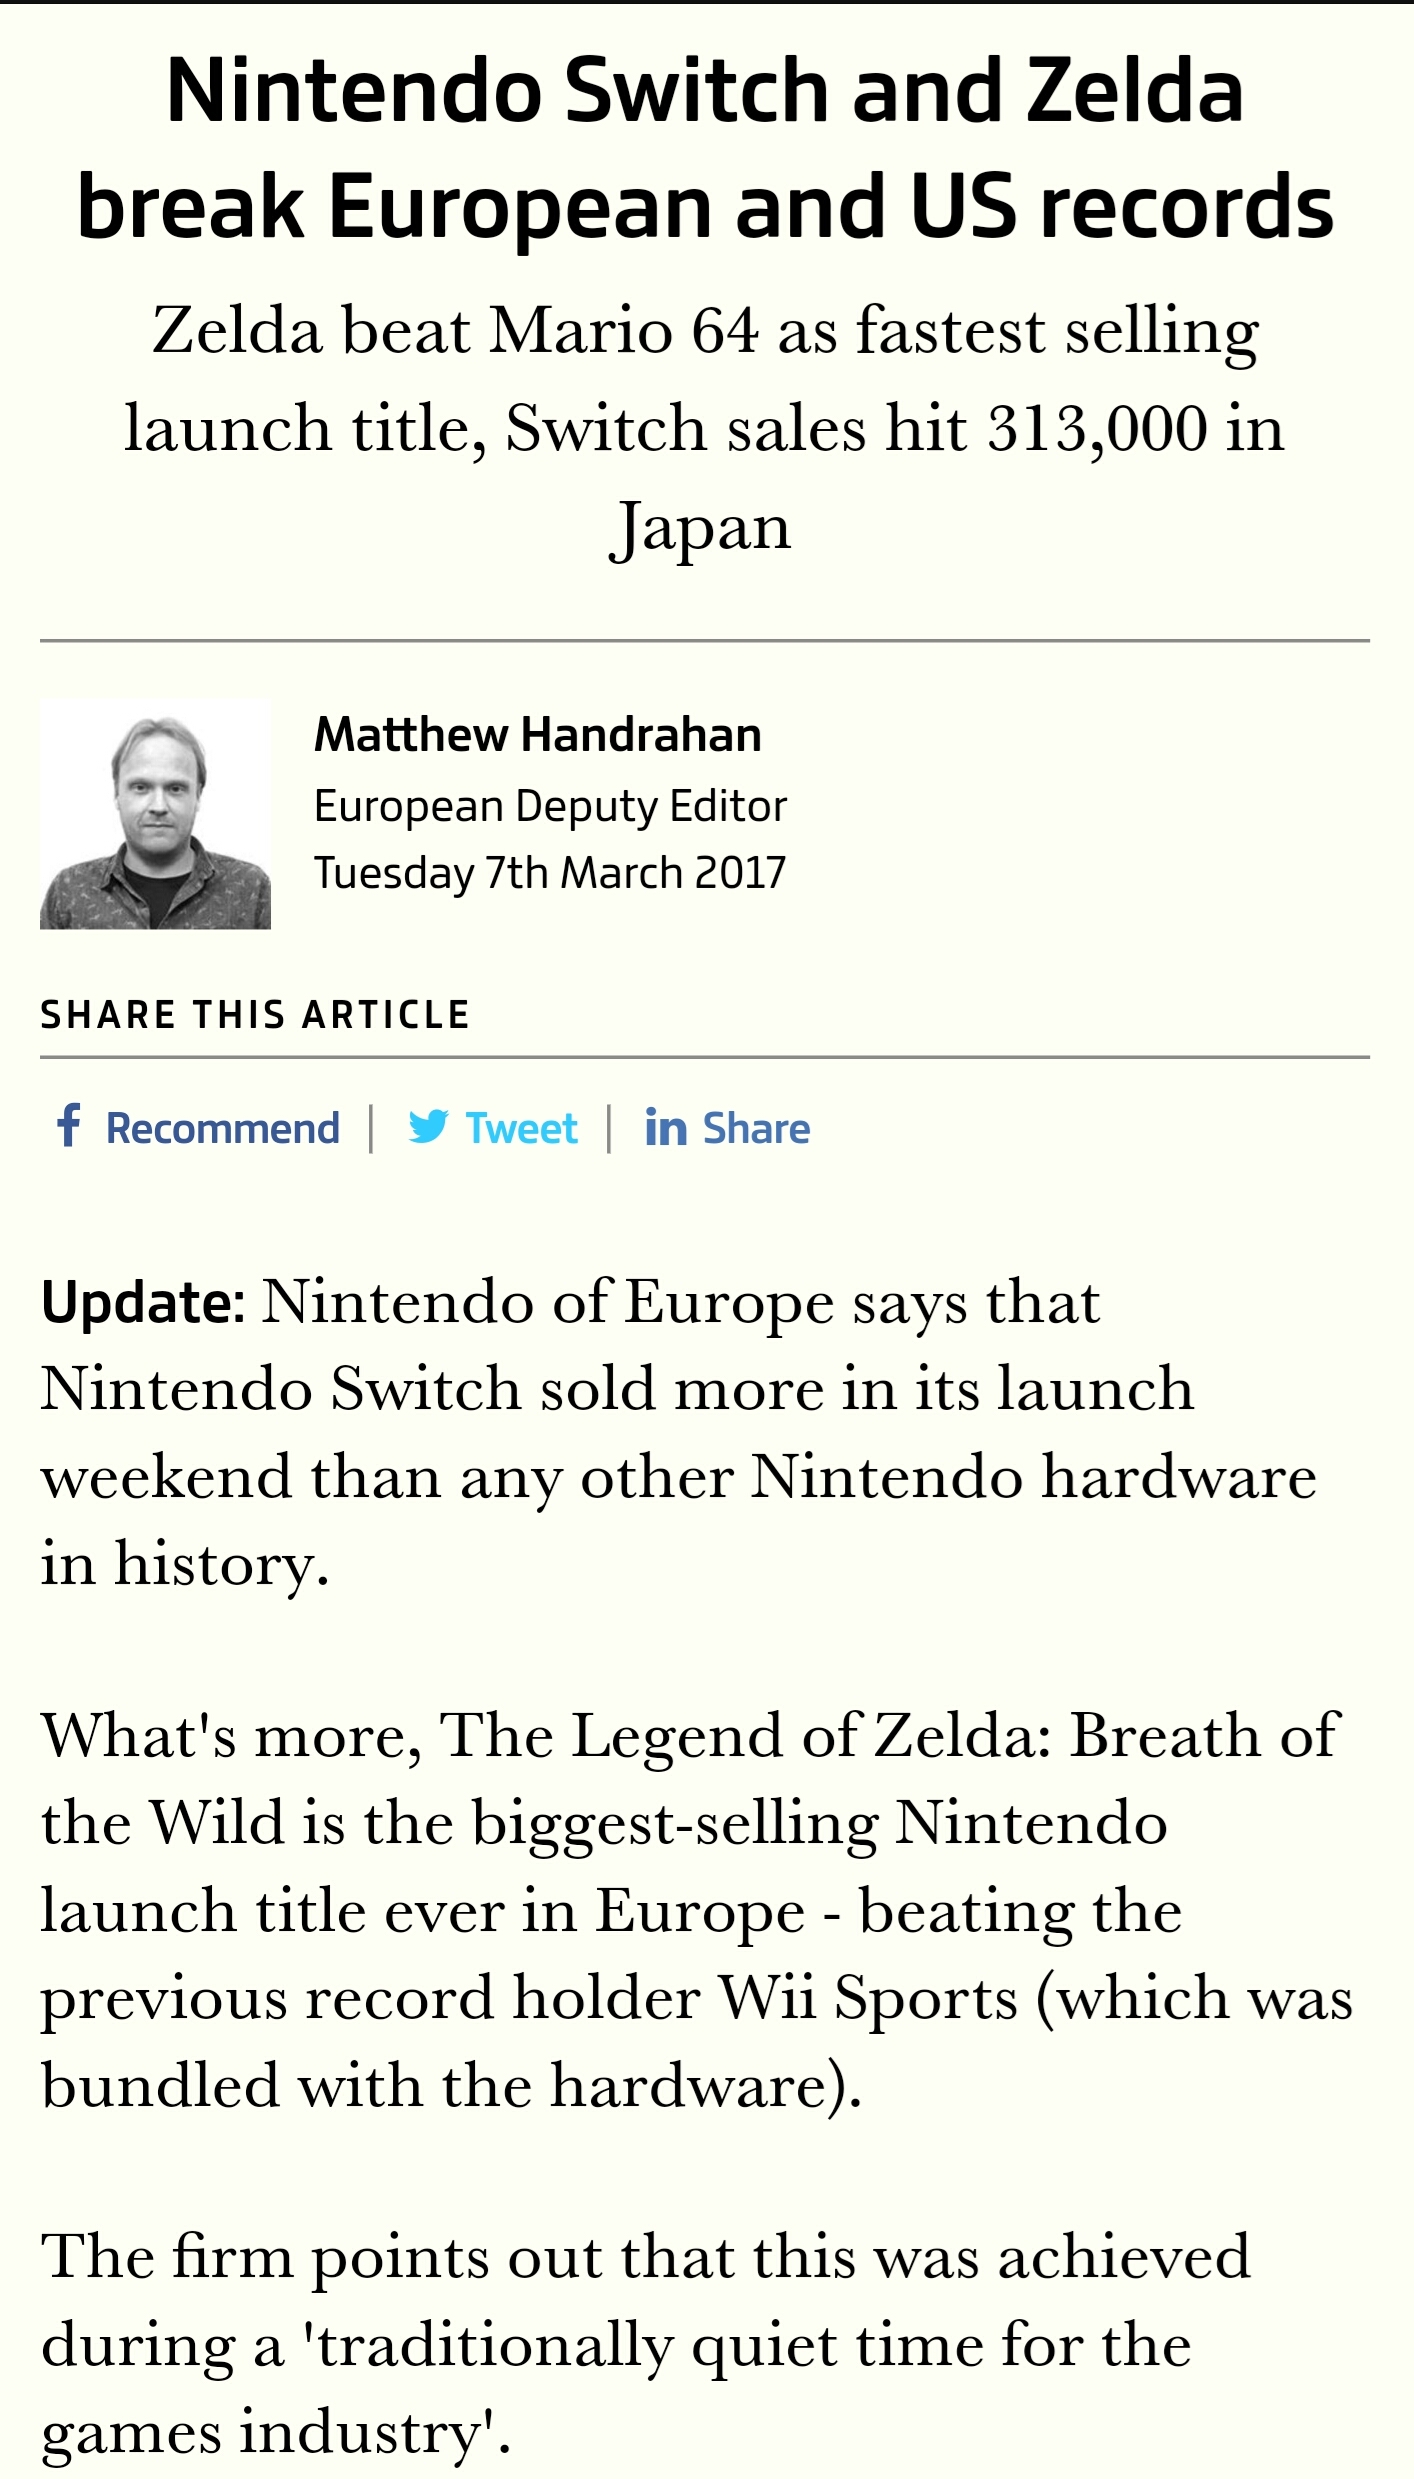
Task: Click the Recommend share link
Action: click(x=223, y=1128)
